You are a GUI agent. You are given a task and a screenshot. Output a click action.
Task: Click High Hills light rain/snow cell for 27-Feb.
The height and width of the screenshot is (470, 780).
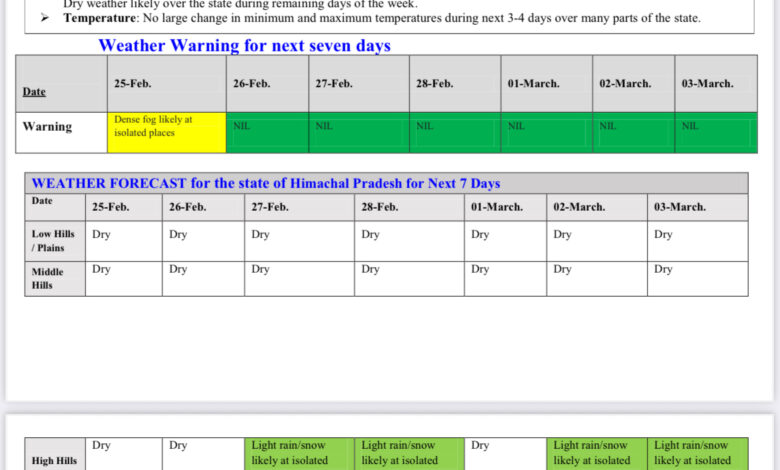(x=298, y=453)
